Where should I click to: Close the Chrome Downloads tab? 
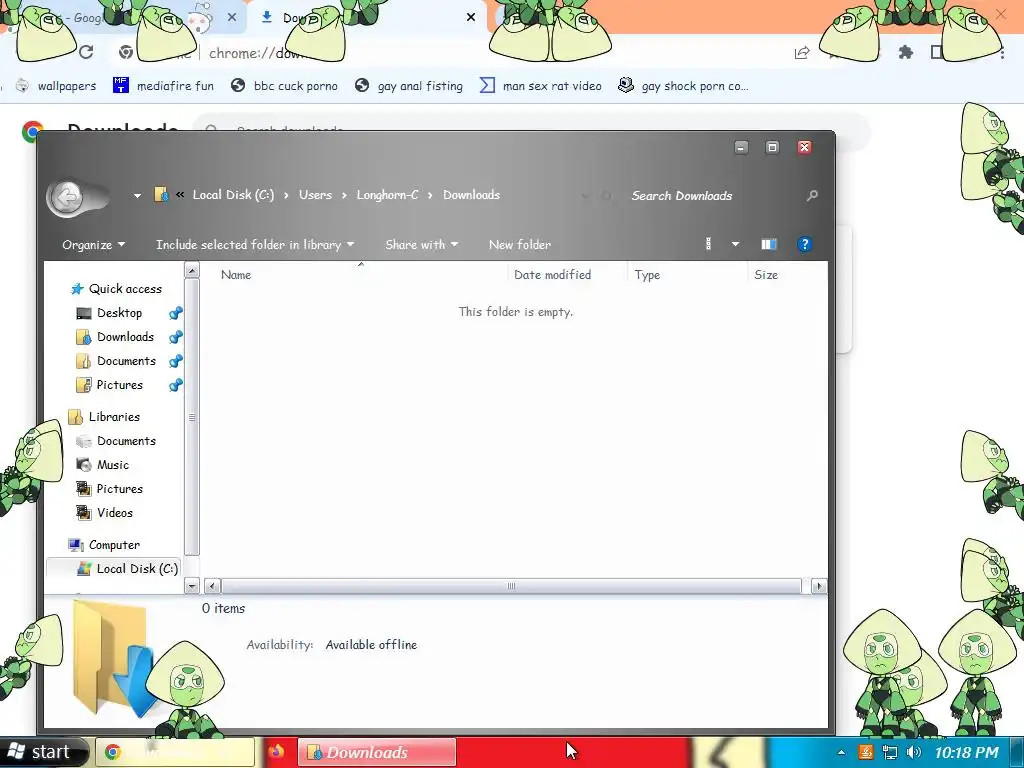[x=471, y=18]
